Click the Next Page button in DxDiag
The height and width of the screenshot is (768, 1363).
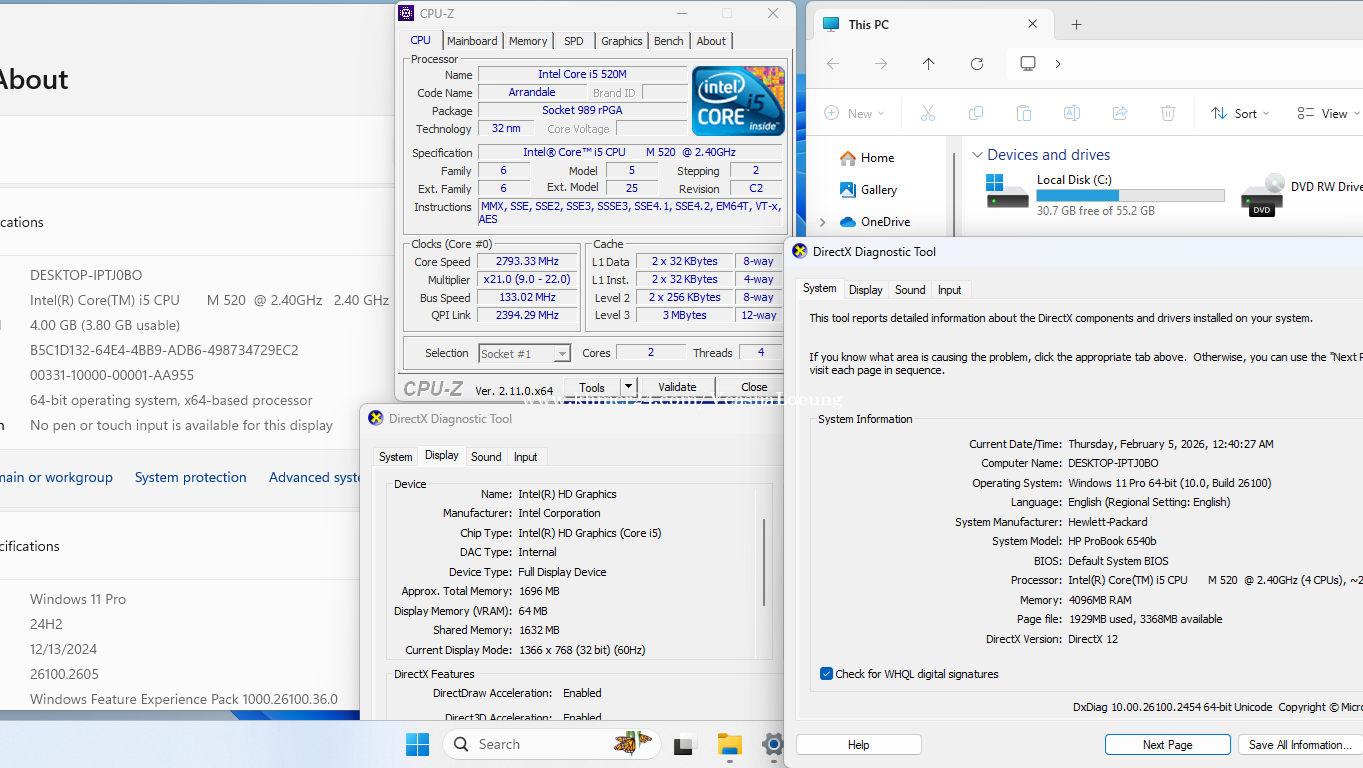pos(1167,745)
